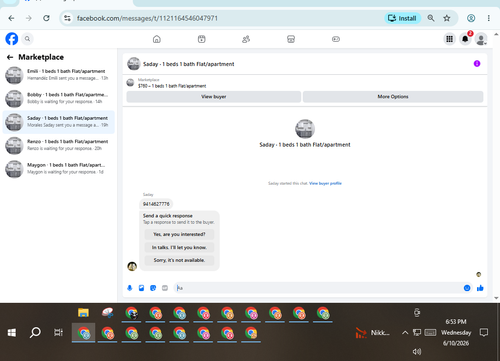
Task: Open the purple conversation info icon
Action: (x=477, y=64)
